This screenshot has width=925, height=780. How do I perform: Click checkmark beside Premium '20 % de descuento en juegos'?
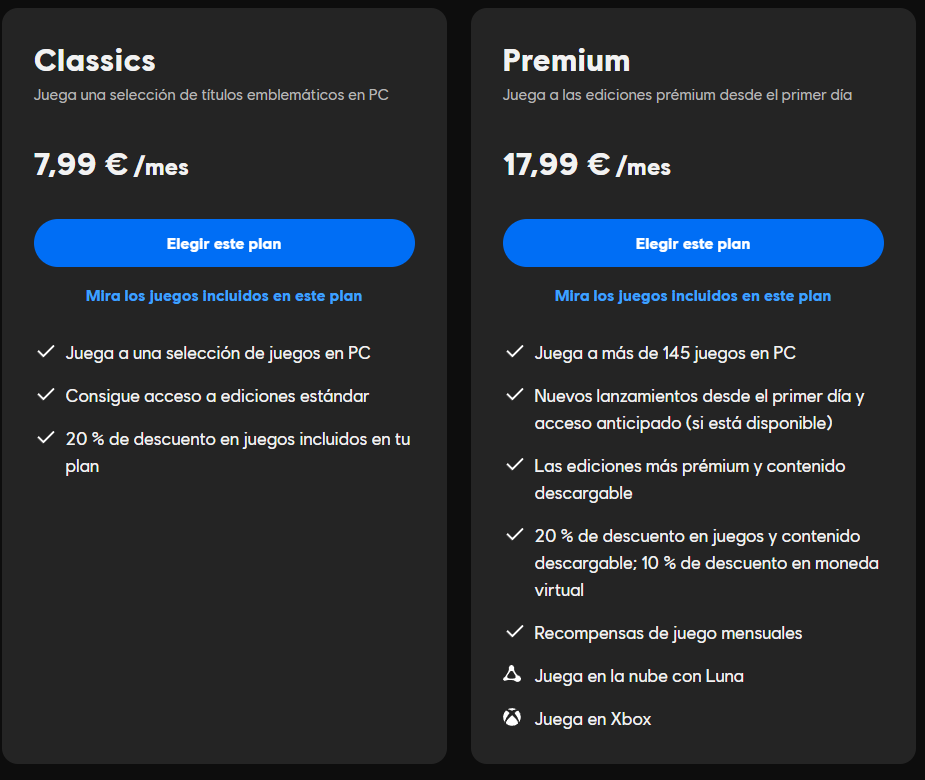click(x=514, y=535)
